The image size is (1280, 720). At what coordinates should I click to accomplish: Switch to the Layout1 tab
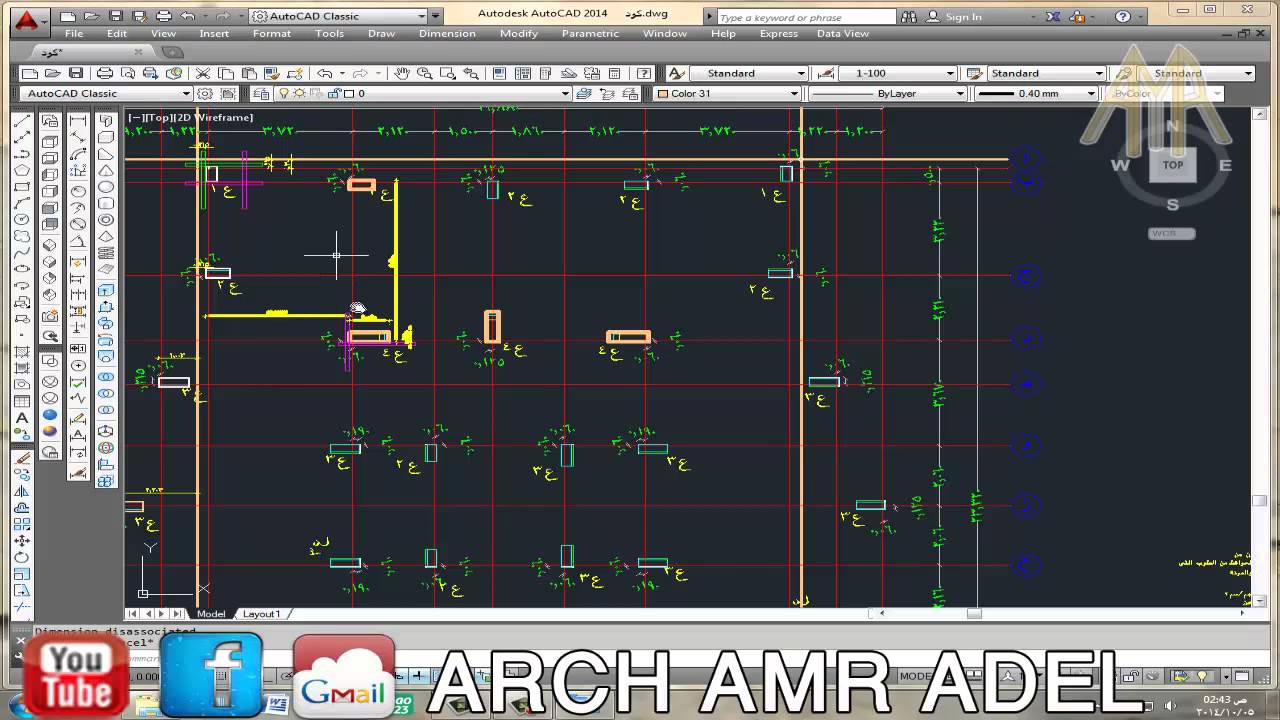coord(262,613)
